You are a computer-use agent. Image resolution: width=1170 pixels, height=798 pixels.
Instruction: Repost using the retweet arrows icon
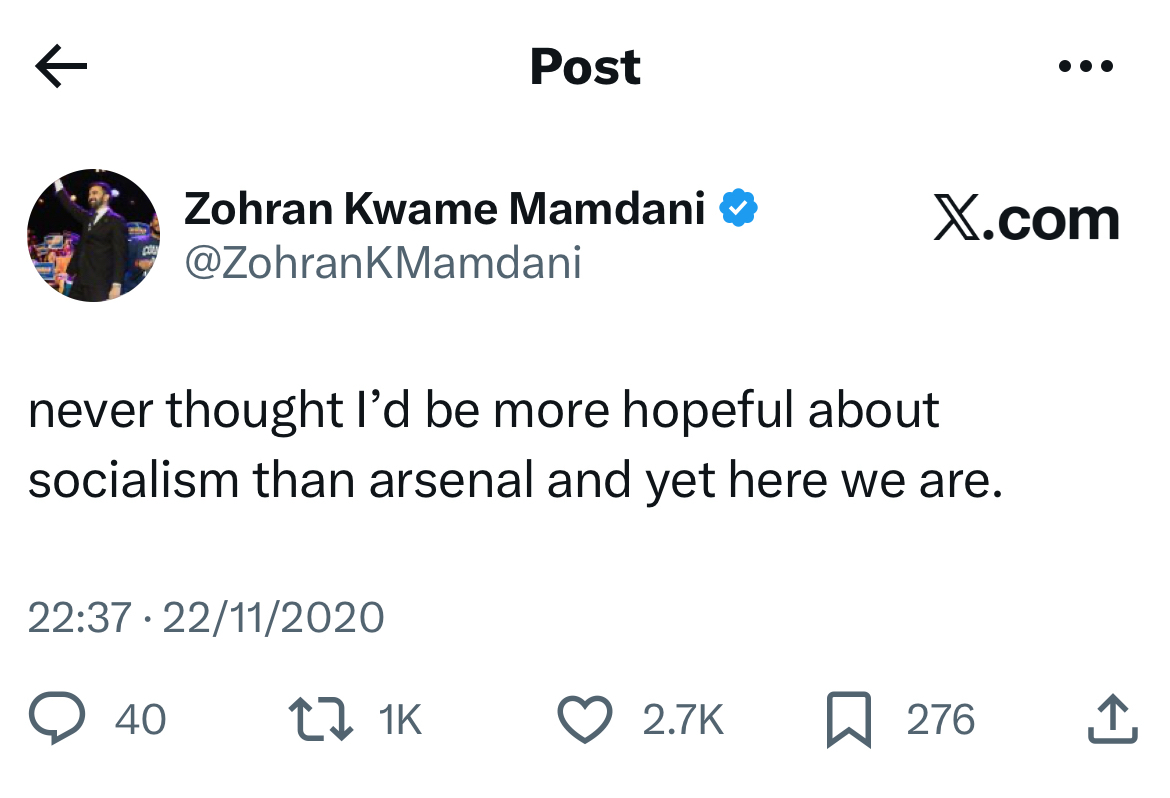click(x=320, y=720)
